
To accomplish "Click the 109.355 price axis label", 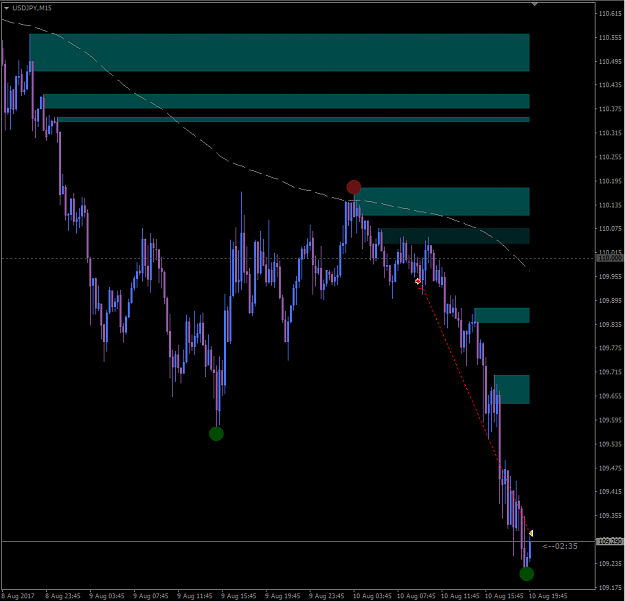I will 610,515.
